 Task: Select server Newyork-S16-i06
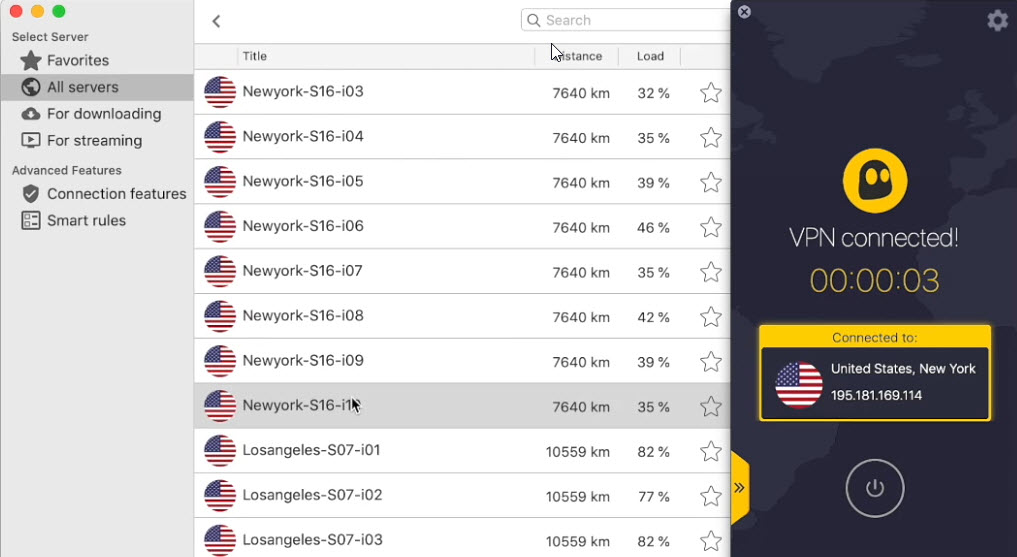[x=462, y=226]
